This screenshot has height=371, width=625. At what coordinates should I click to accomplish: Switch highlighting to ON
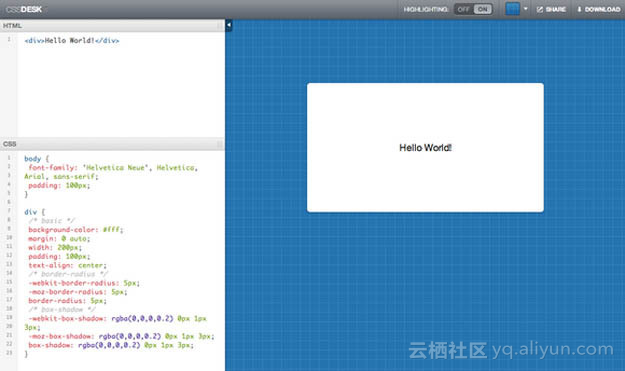coord(483,9)
